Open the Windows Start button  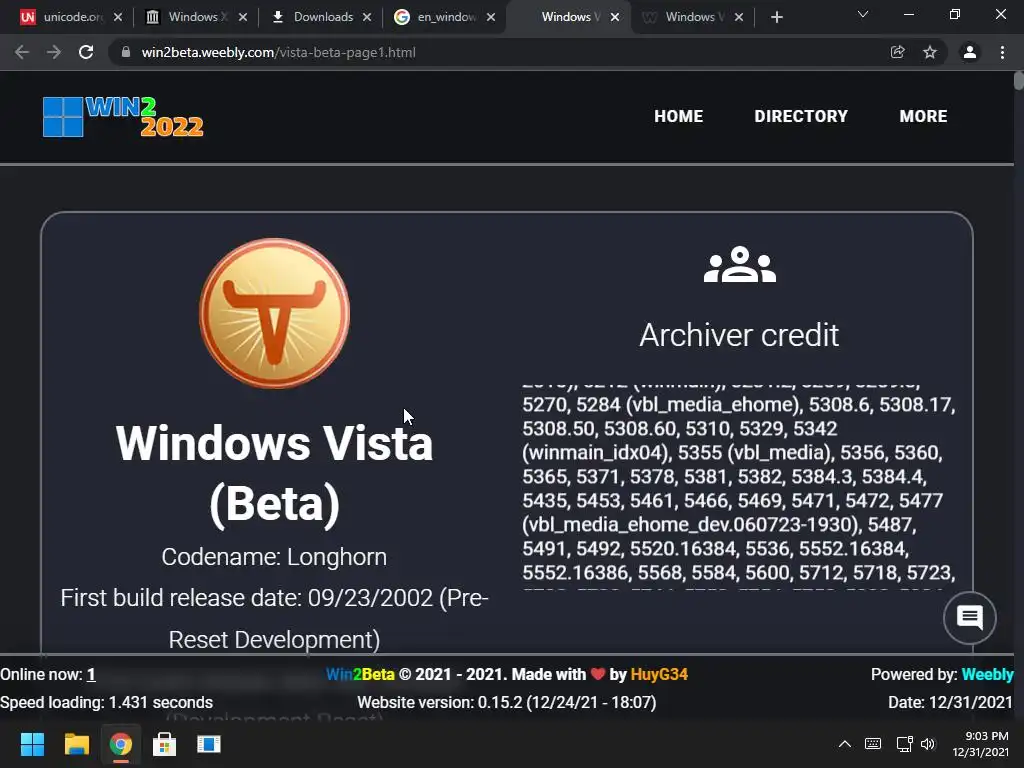click(32, 744)
